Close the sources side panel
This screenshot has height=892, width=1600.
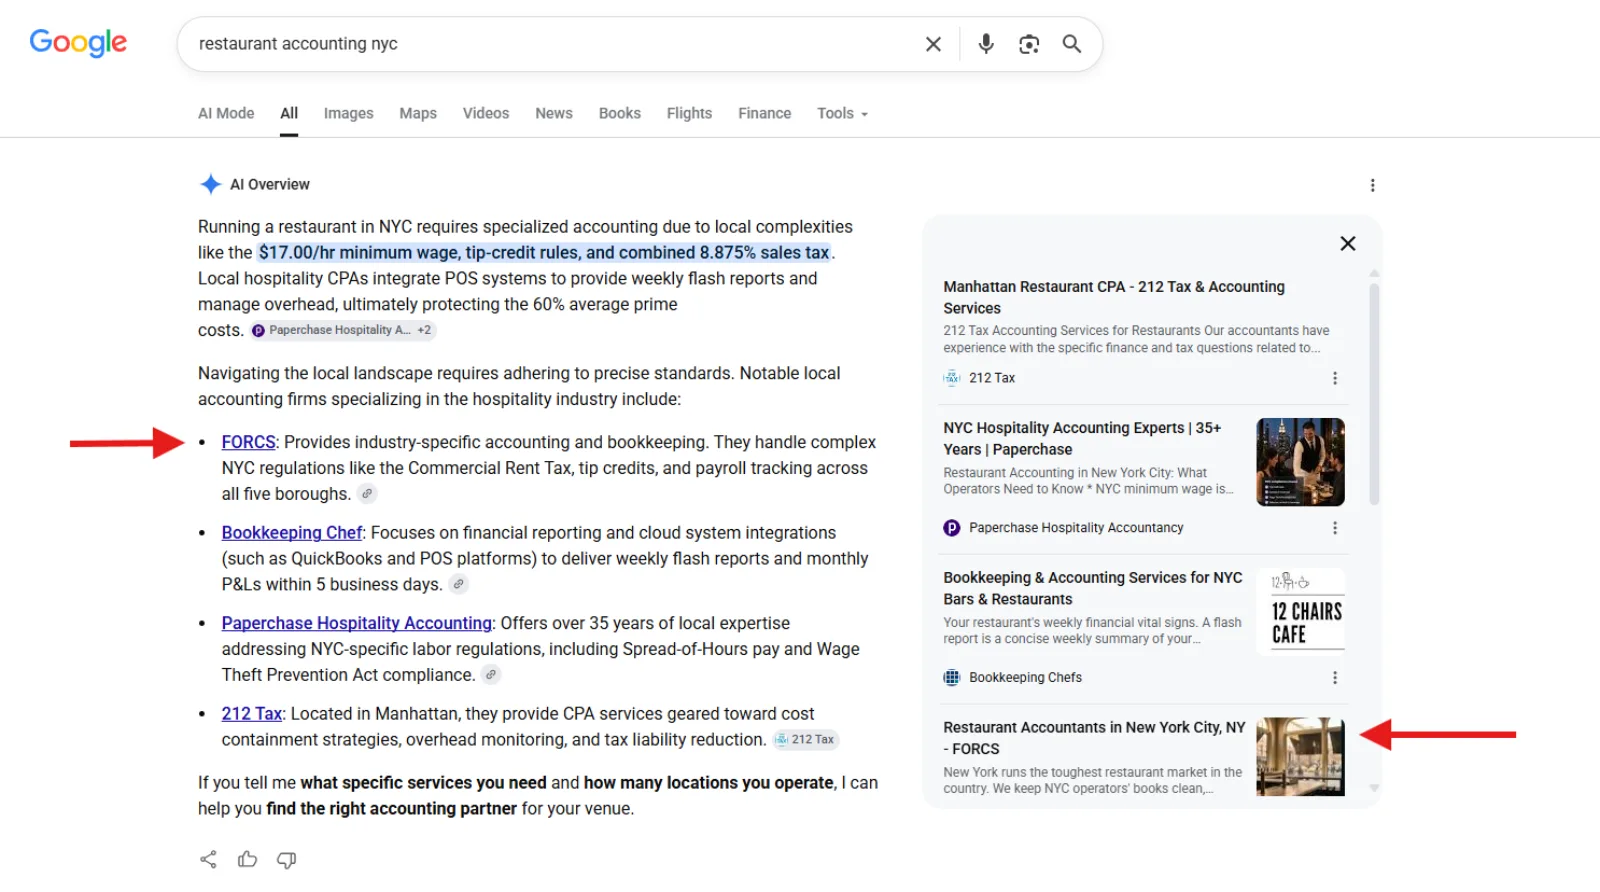(x=1348, y=244)
